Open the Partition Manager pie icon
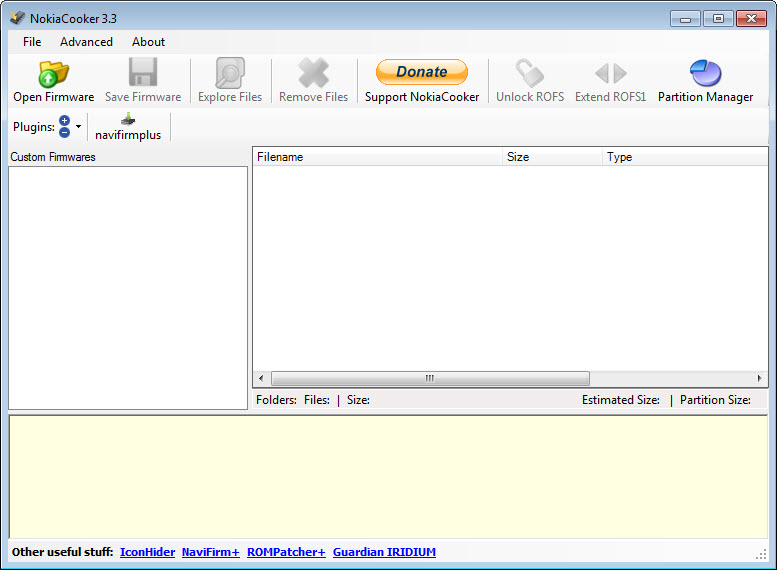This screenshot has width=777, height=570. [x=705, y=73]
